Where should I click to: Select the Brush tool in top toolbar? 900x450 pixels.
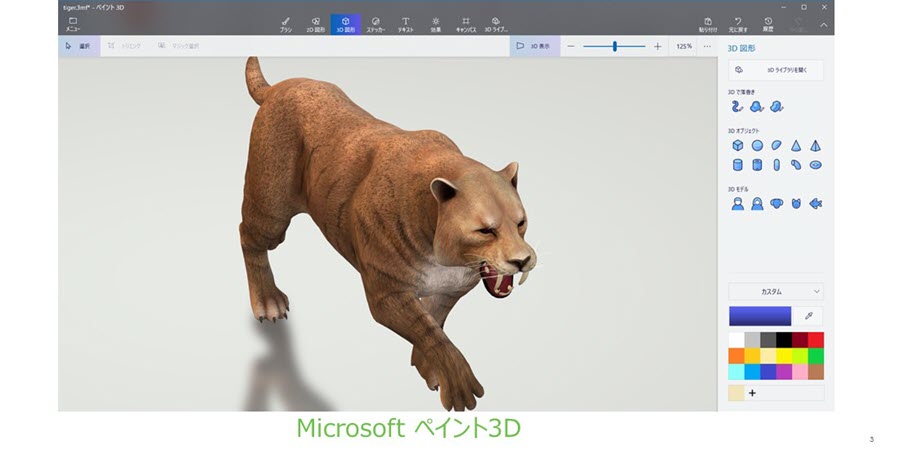(x=285, y=23)
